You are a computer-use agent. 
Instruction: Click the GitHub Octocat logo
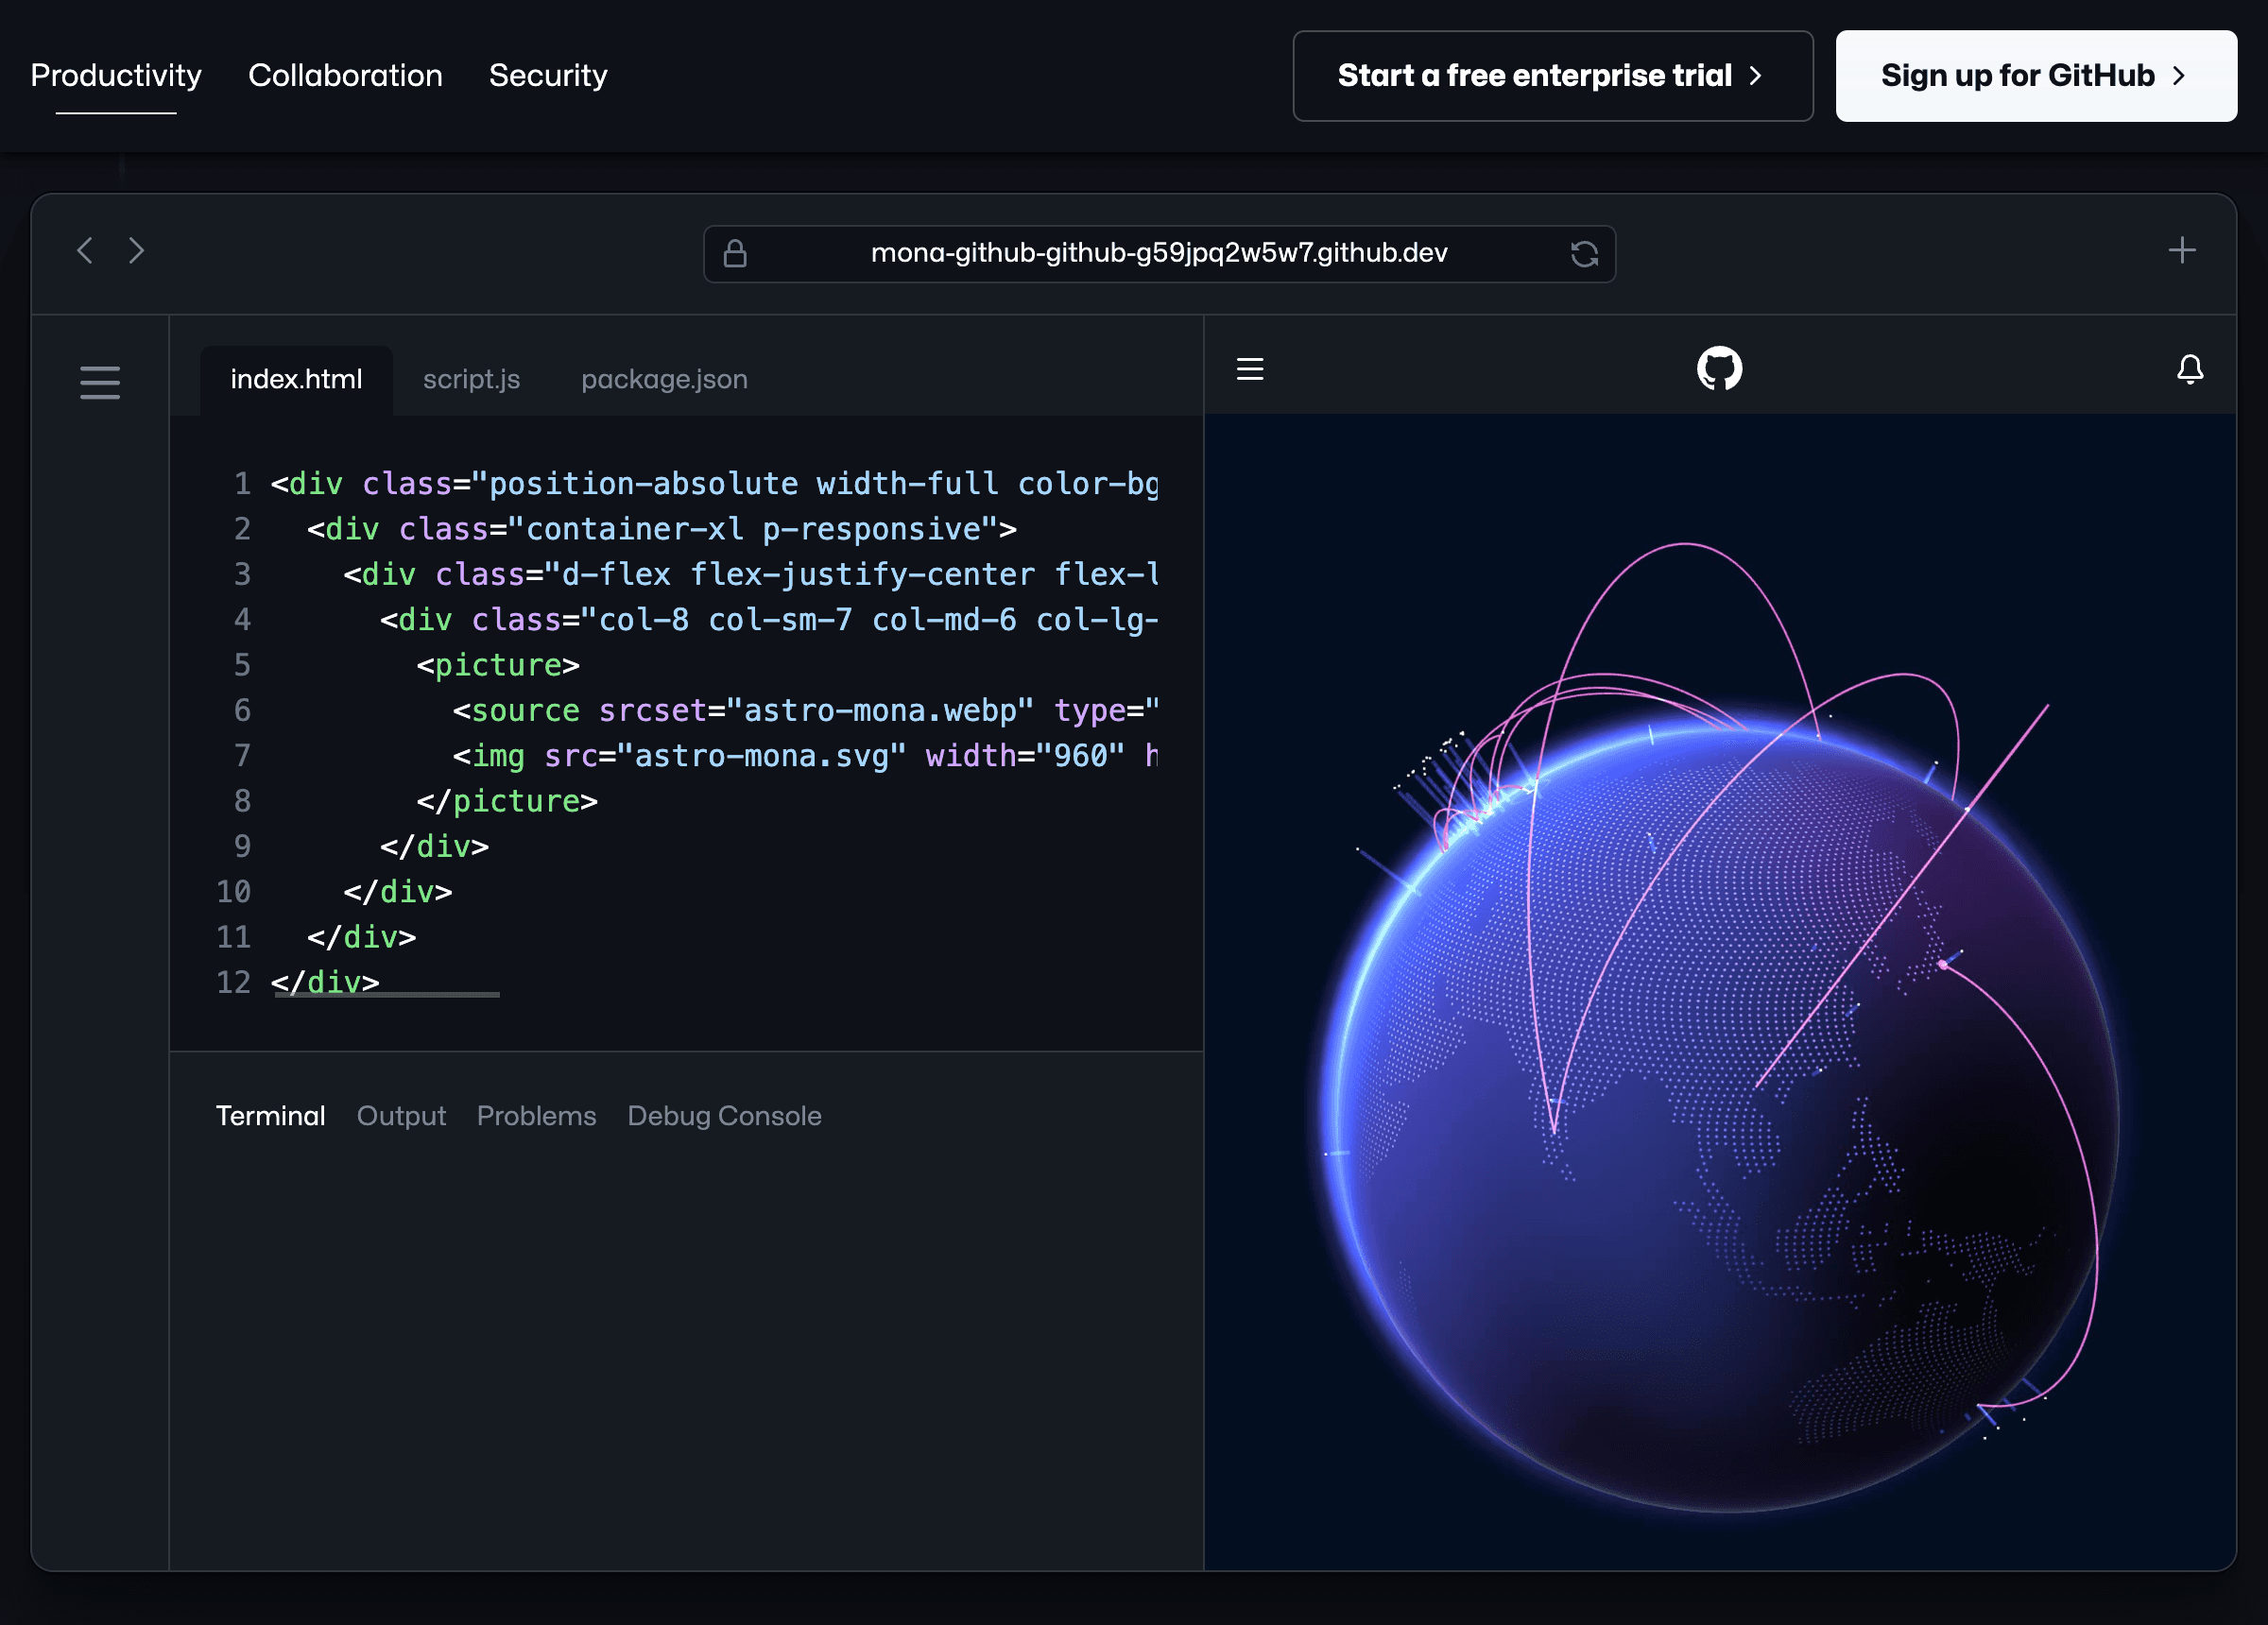point(1719,369)
